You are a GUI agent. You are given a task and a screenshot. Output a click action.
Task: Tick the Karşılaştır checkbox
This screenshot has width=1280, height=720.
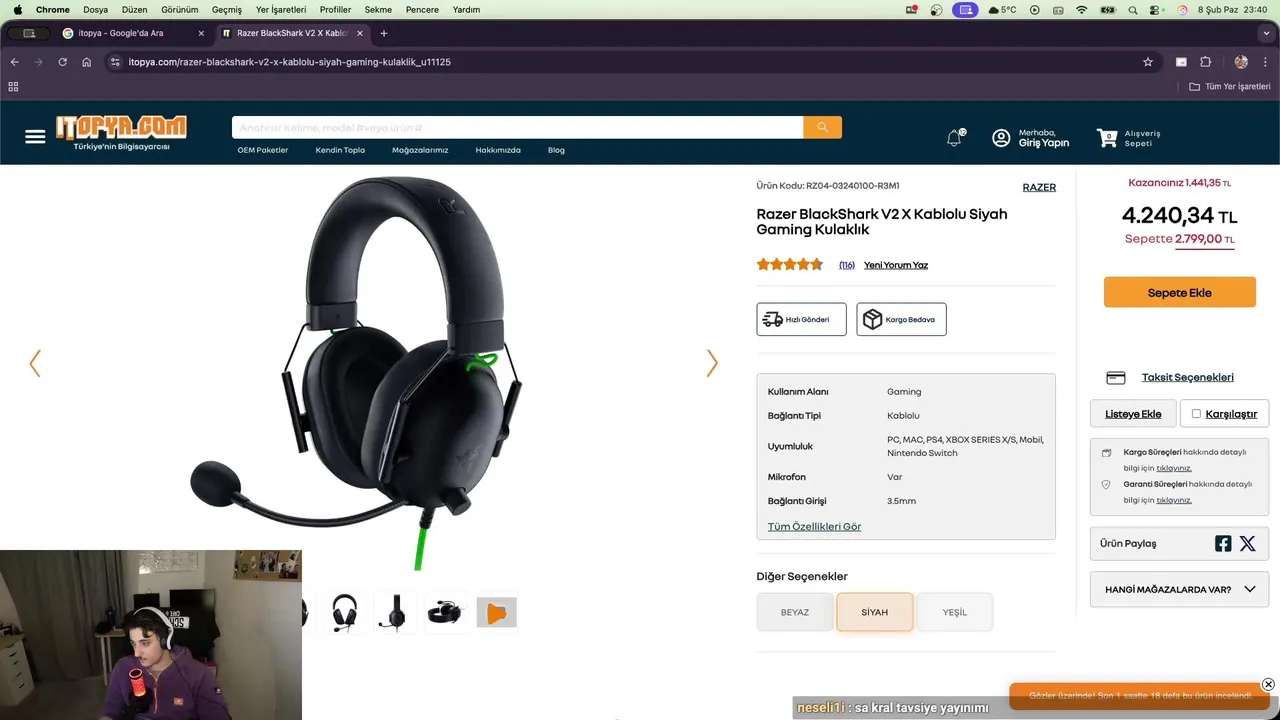[1196, 413]
